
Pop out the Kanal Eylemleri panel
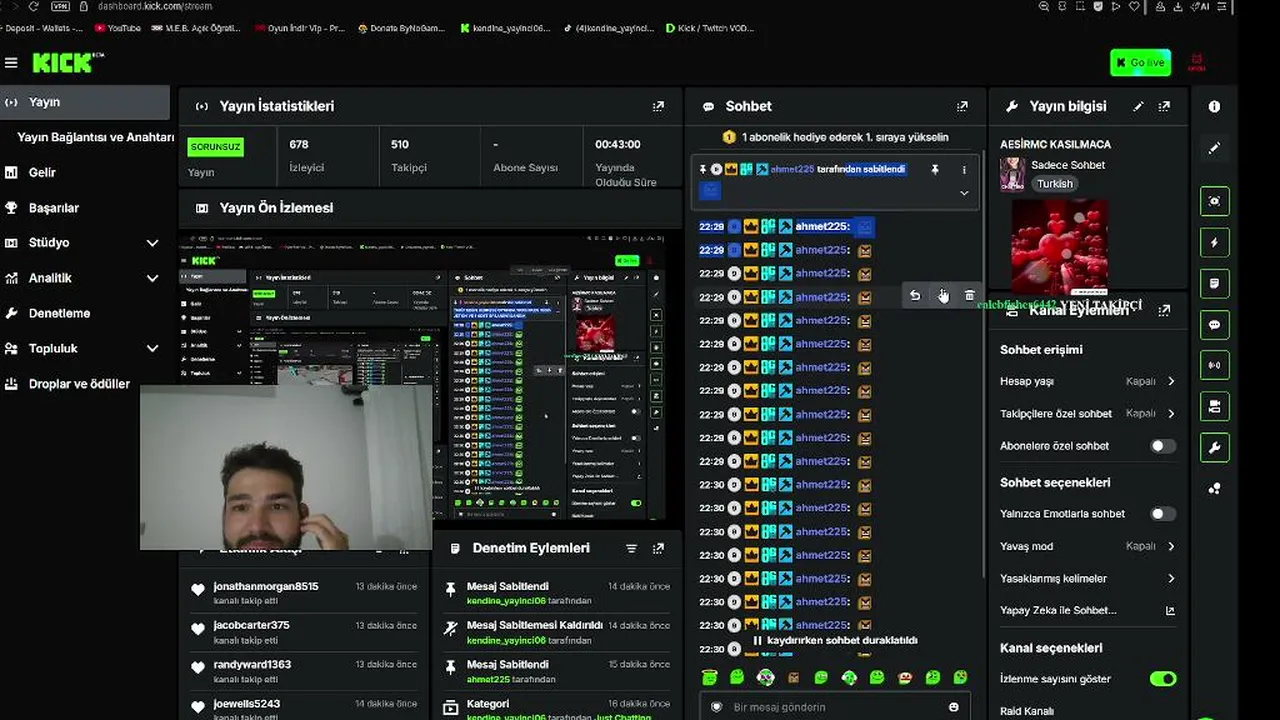(1164, 311)
